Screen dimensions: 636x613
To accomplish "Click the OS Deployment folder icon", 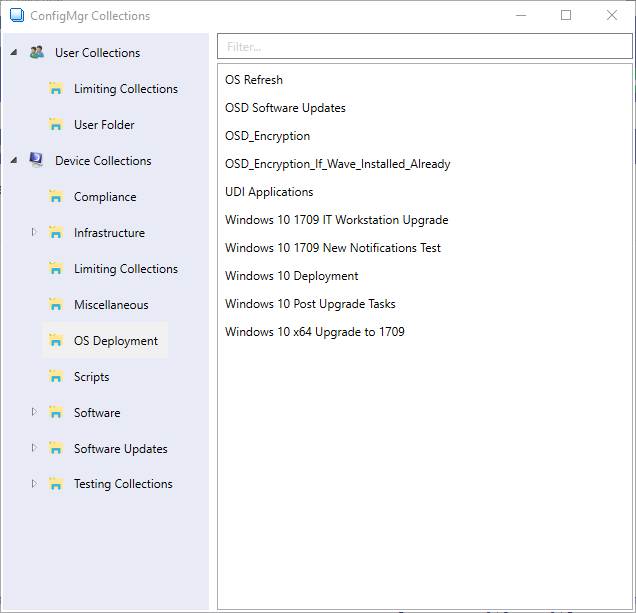I will pyautogui.click(x=56, y=341).
